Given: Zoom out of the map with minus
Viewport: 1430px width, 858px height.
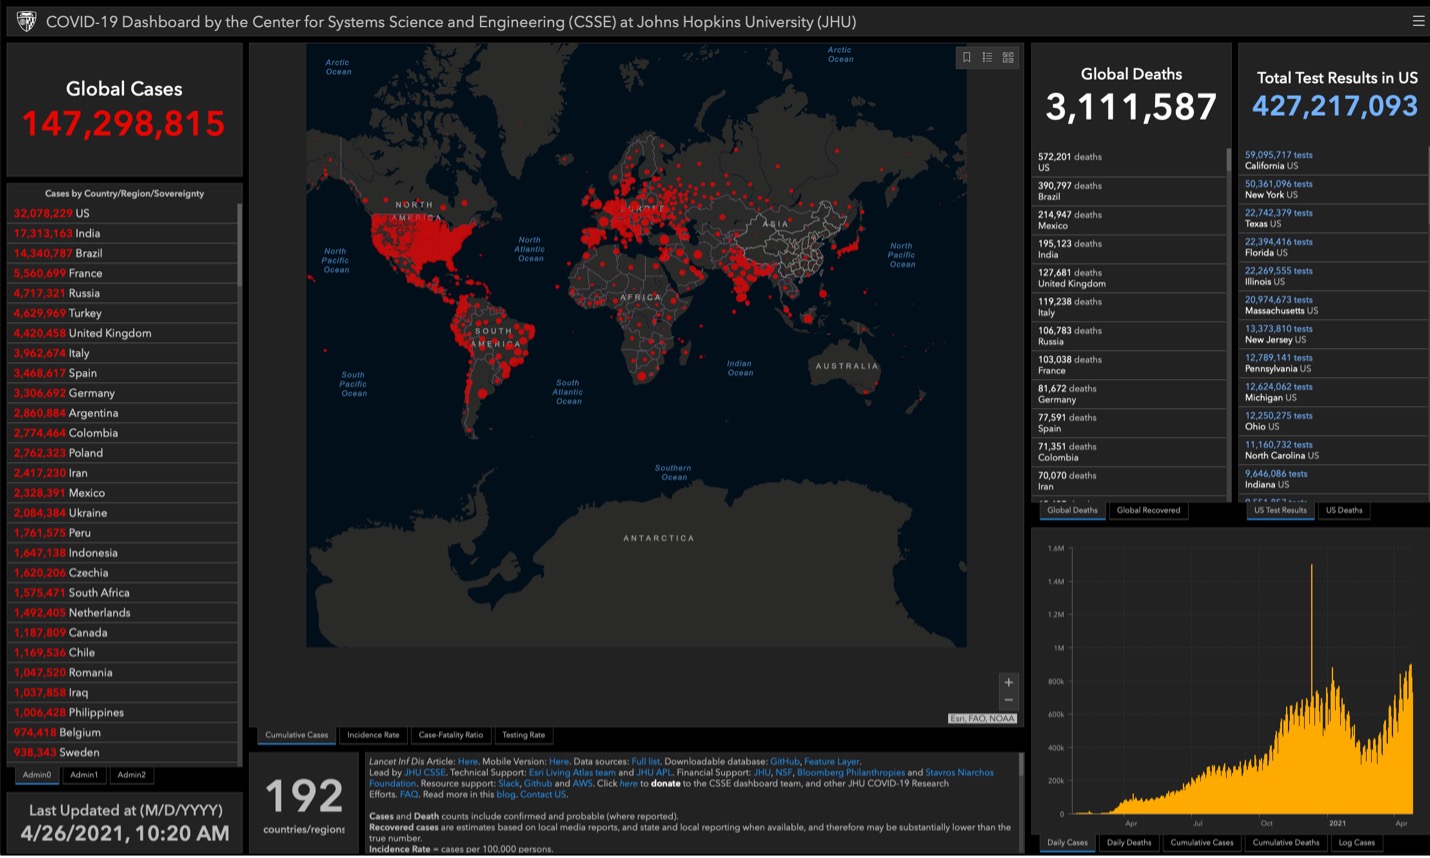Looking at the screenshot, I should 1008,701.
